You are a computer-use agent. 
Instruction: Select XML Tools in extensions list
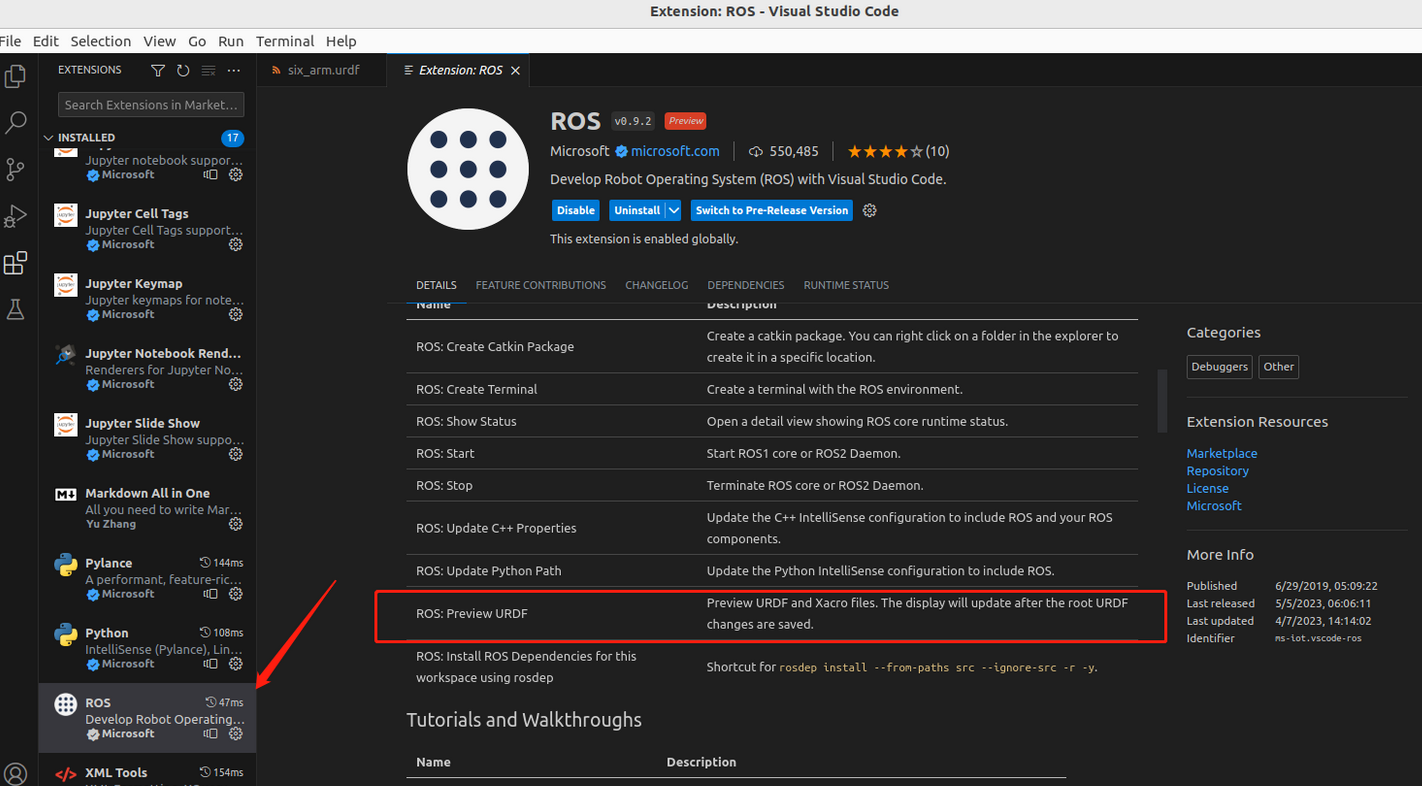(x=147, y=770)
